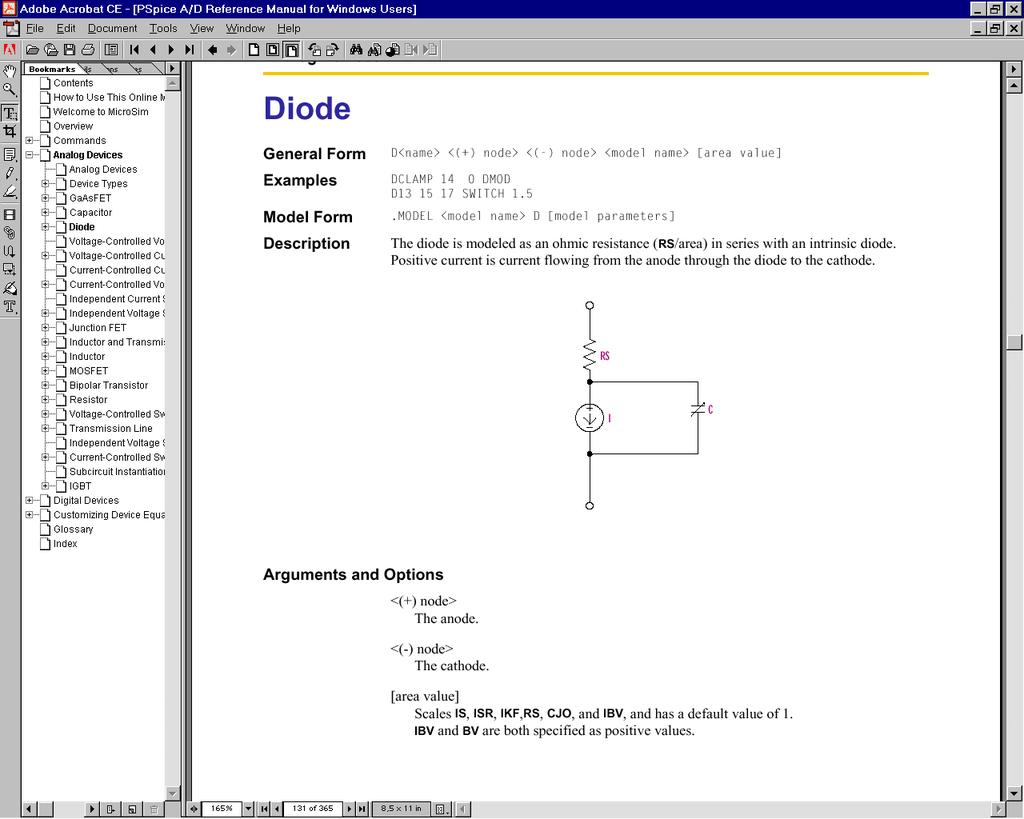This screenshot has height=819, width=1024.
Task: Click status bar first page button
Action: [264, 809]
